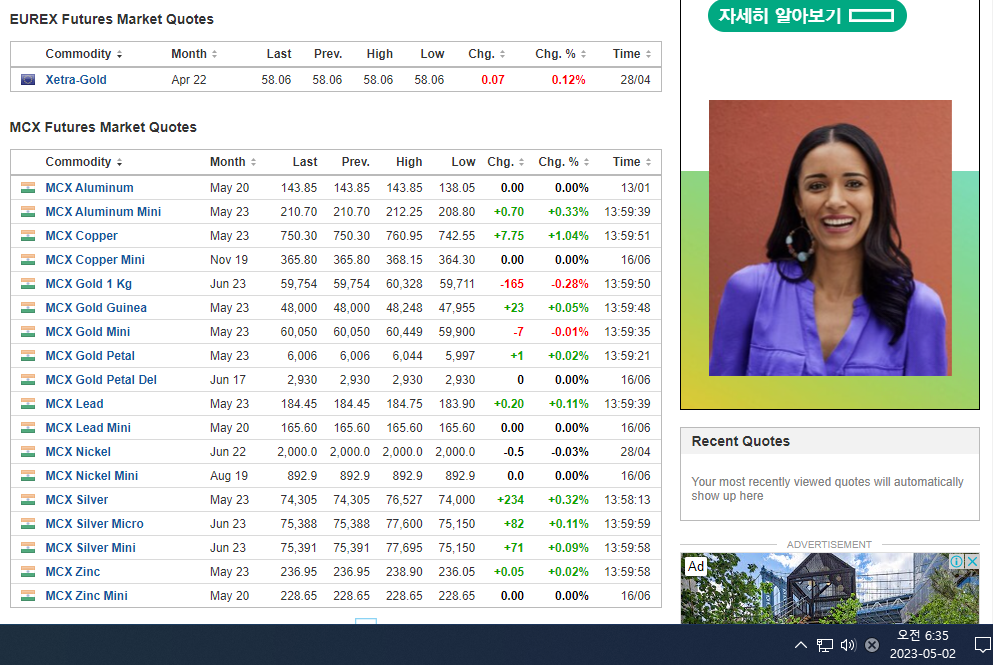
Task: Open the Xetra-Gold quote link
Action: (76, 80)
